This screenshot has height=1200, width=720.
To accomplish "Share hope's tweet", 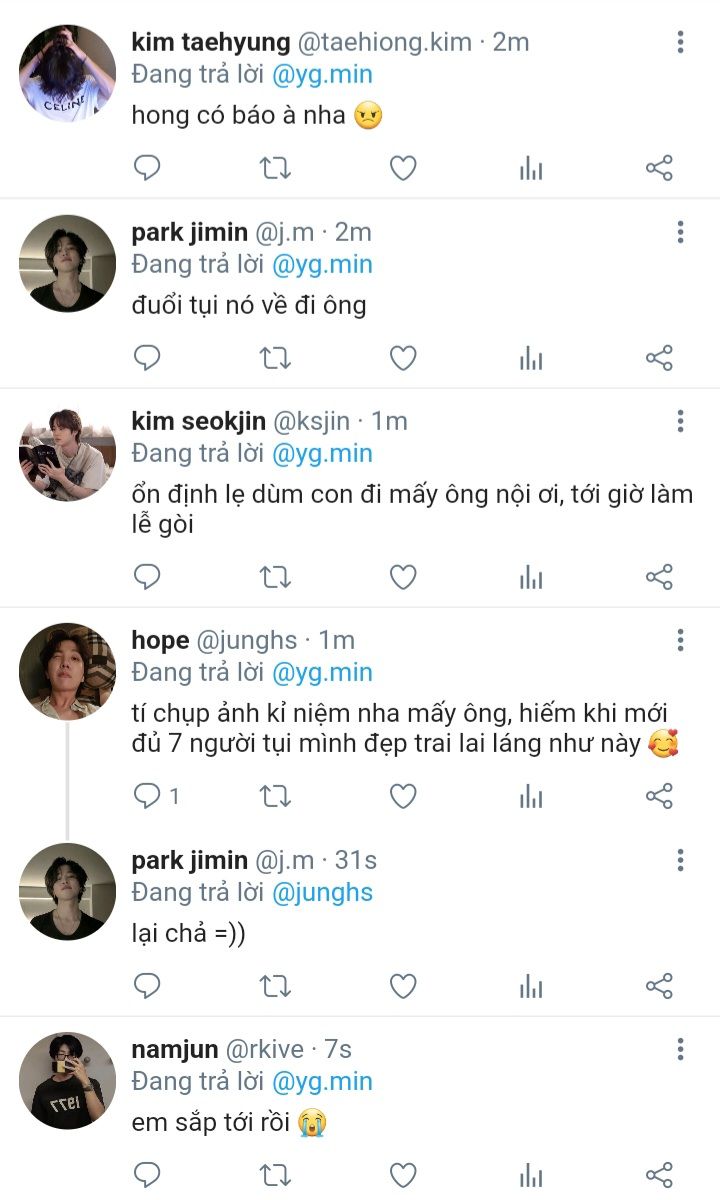I will click(x=659, y=796).
